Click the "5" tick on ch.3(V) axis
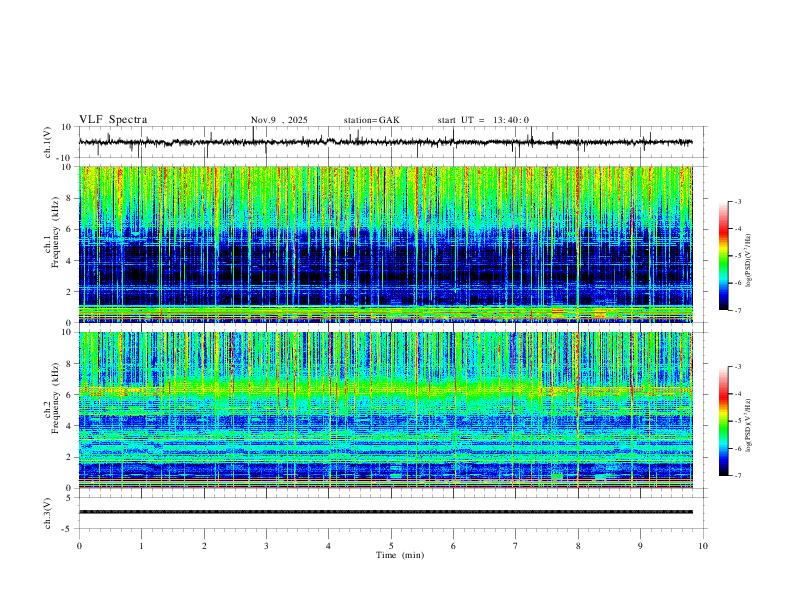792x612 pixels. [69, 497]
